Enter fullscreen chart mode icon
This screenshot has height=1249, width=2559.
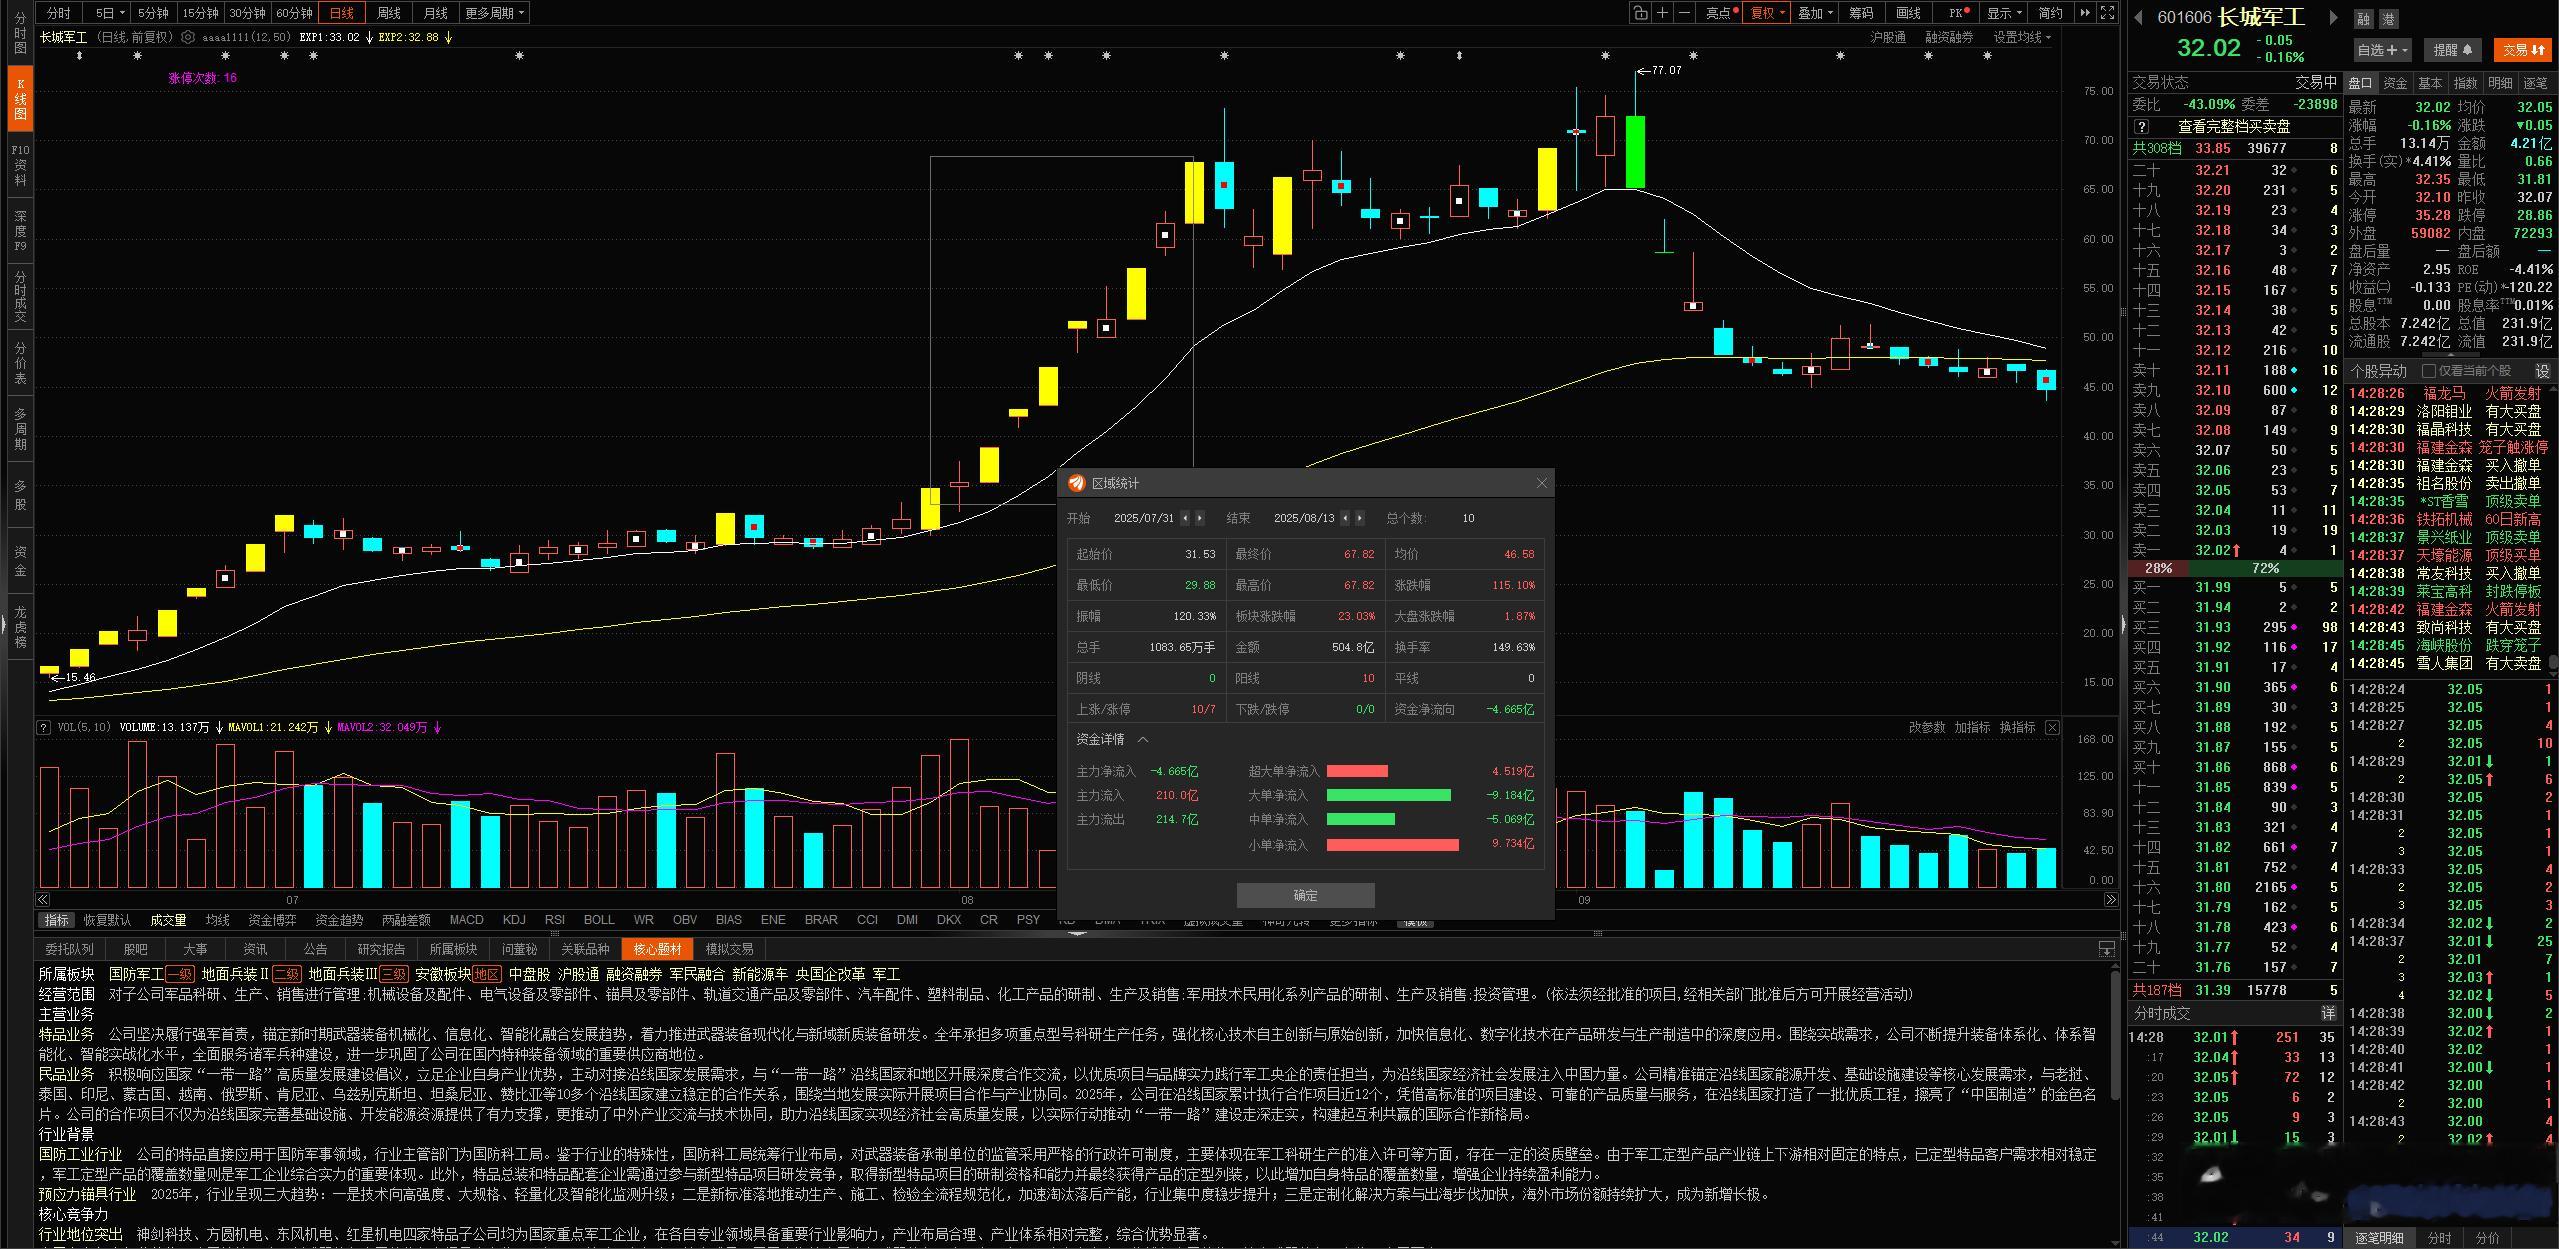[x=2107, y=13]
